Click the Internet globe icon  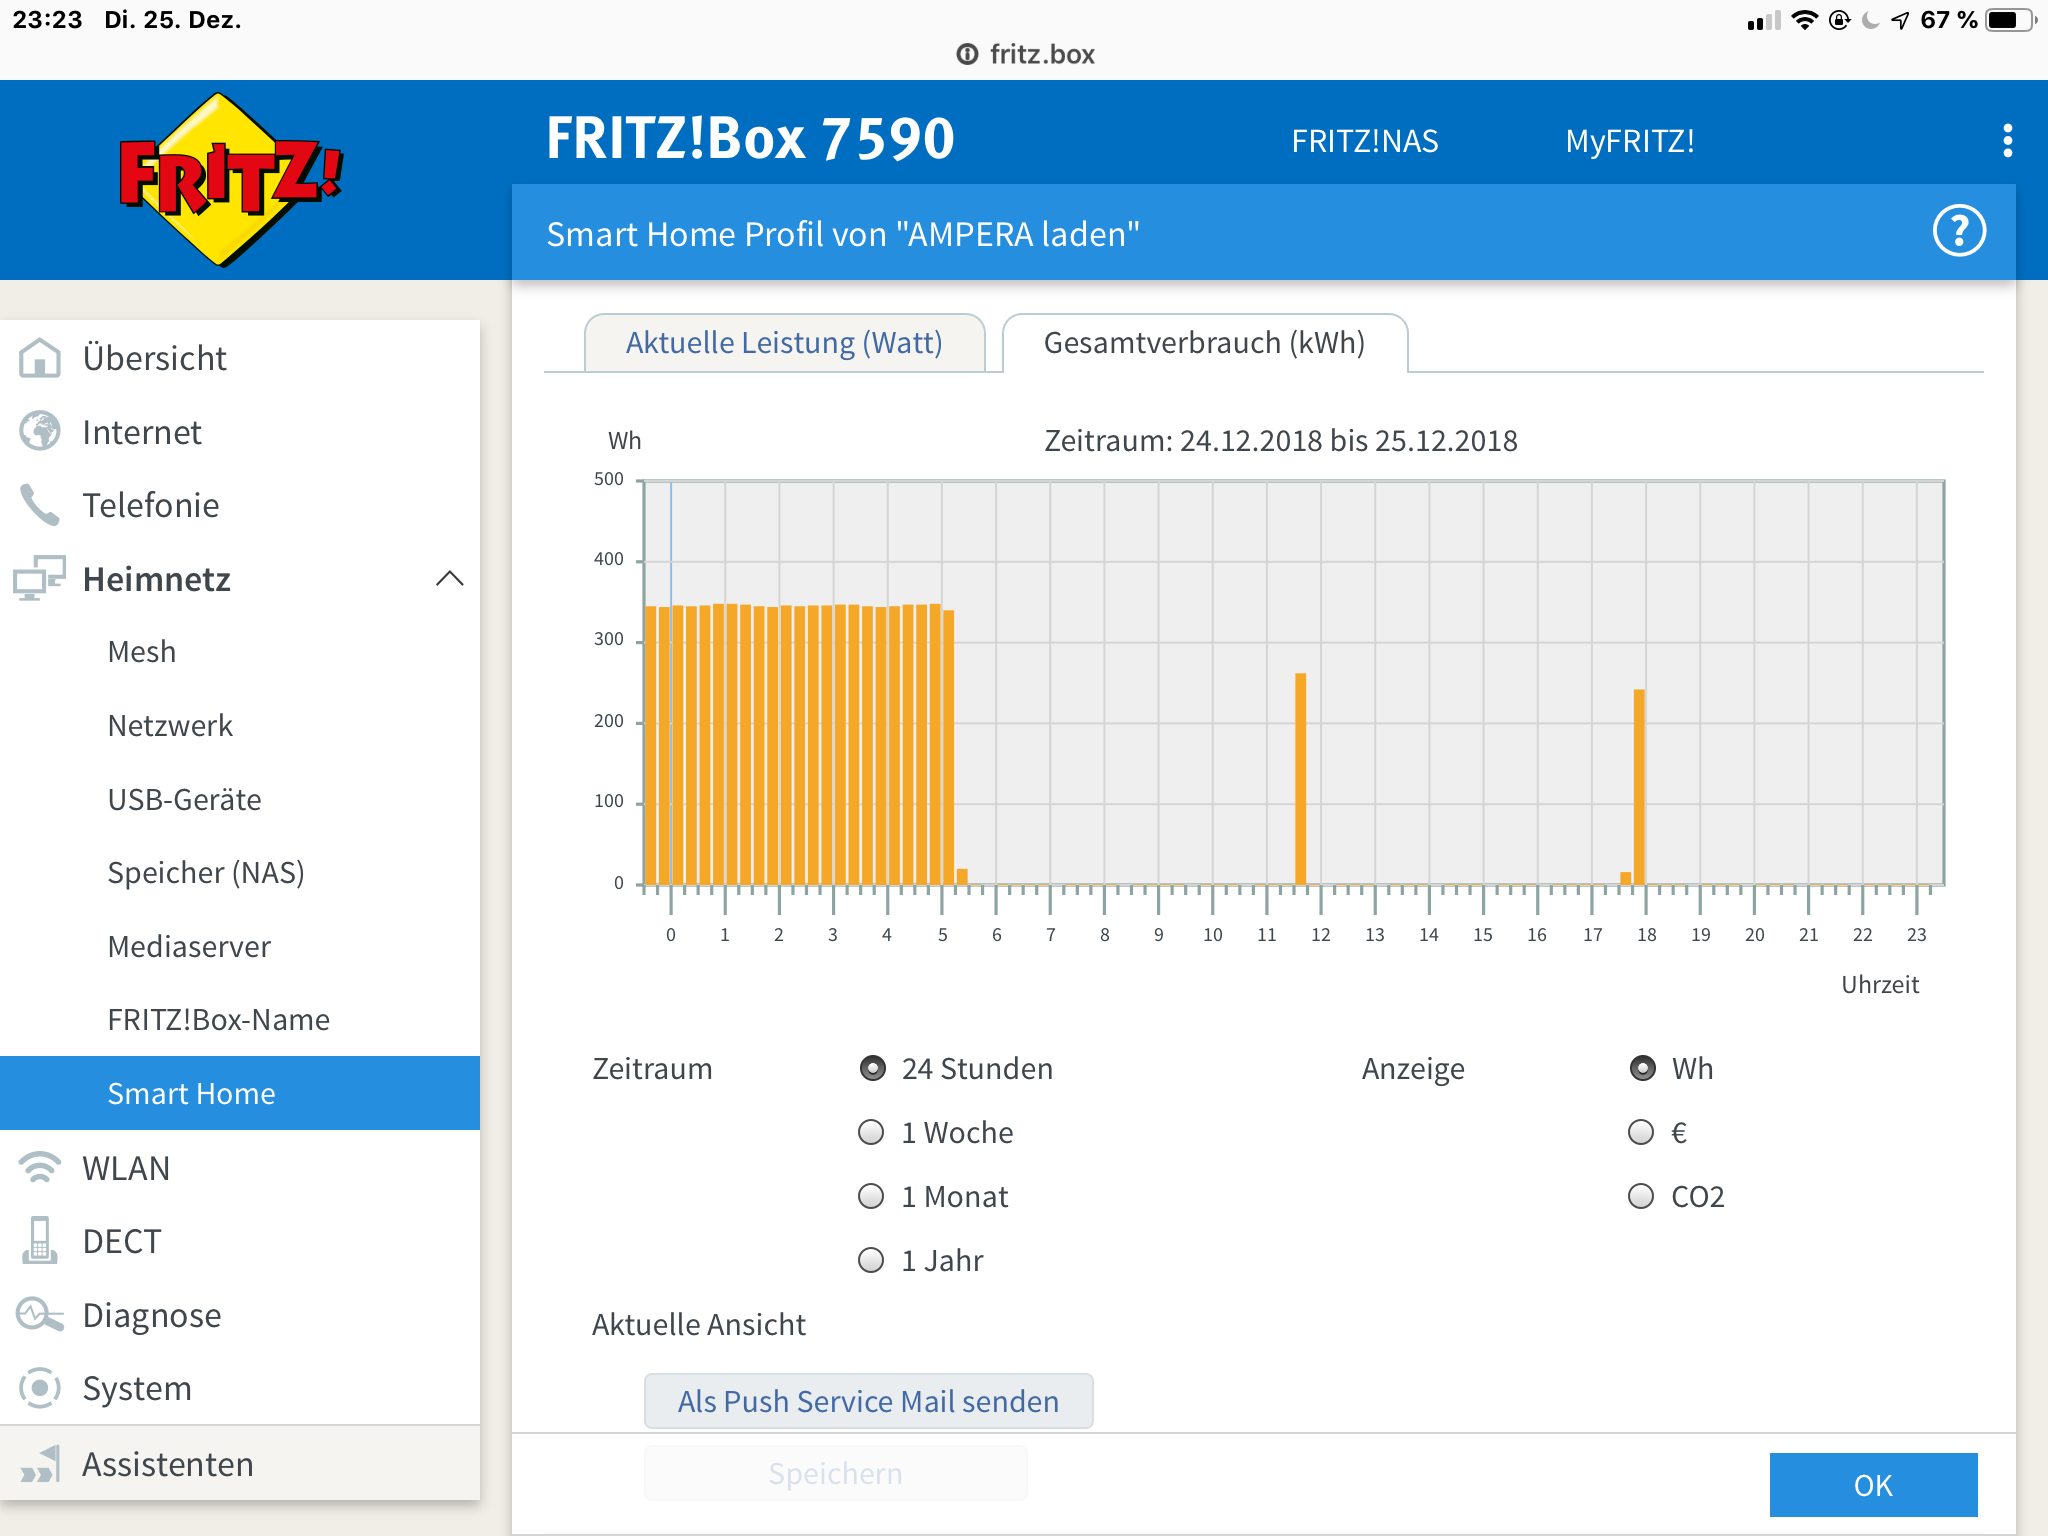(40, 432)
